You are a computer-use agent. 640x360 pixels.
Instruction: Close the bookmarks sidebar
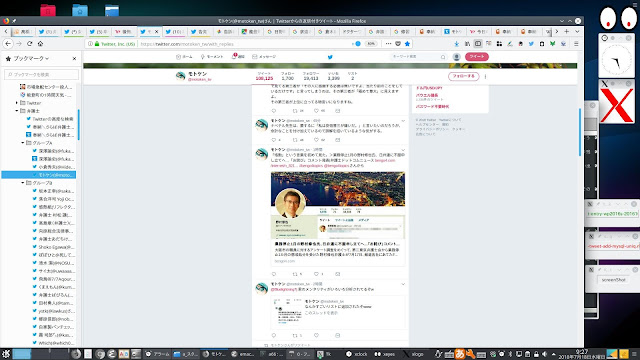click(74, 59)
